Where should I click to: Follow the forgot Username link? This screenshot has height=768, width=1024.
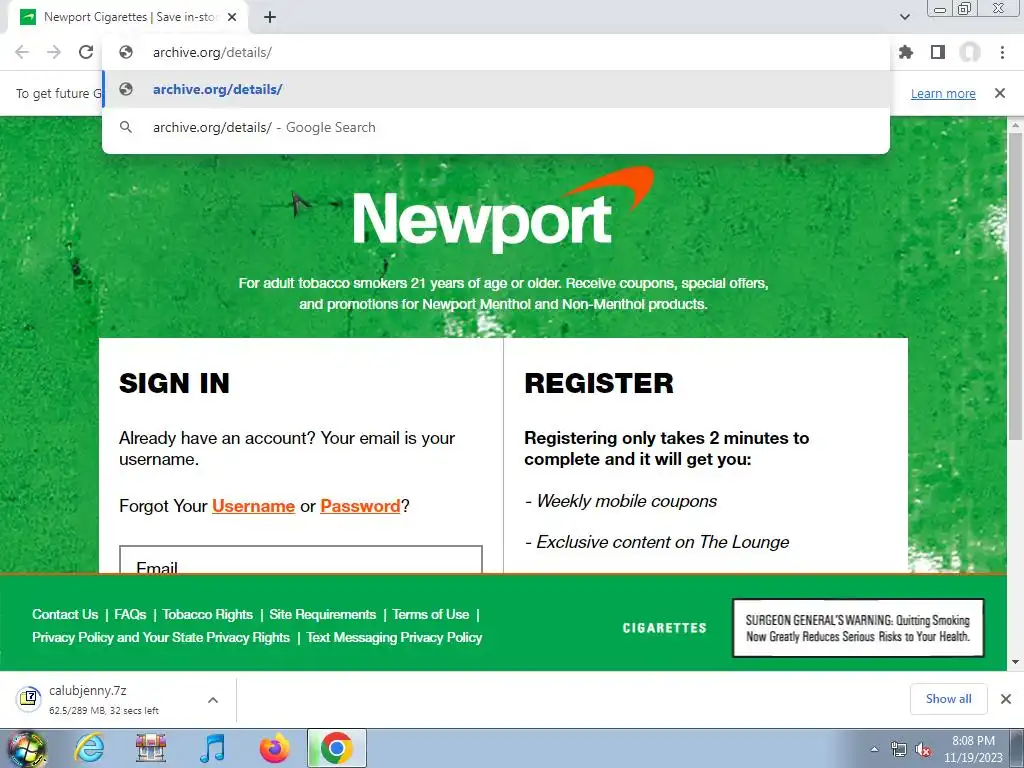click(x=253, y=506)
